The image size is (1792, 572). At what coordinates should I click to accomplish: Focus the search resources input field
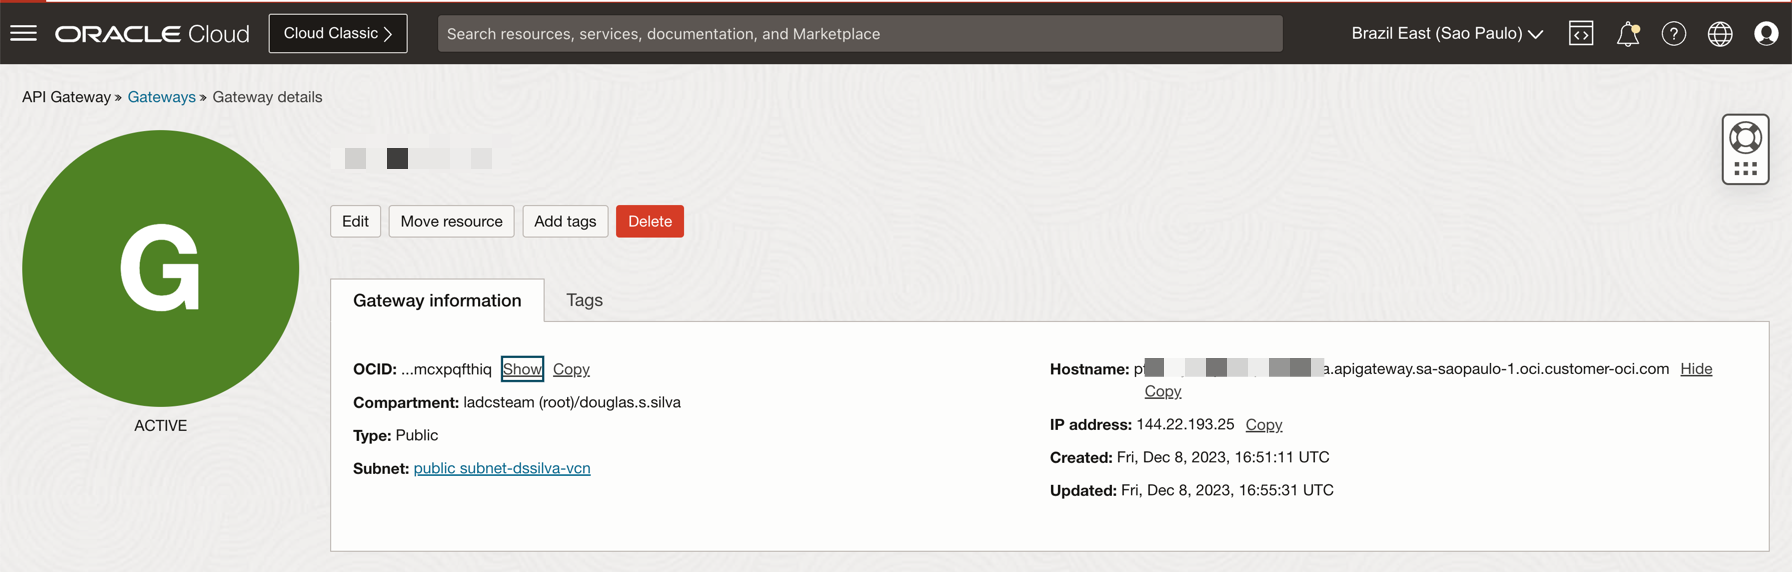(x=860, y=34)
